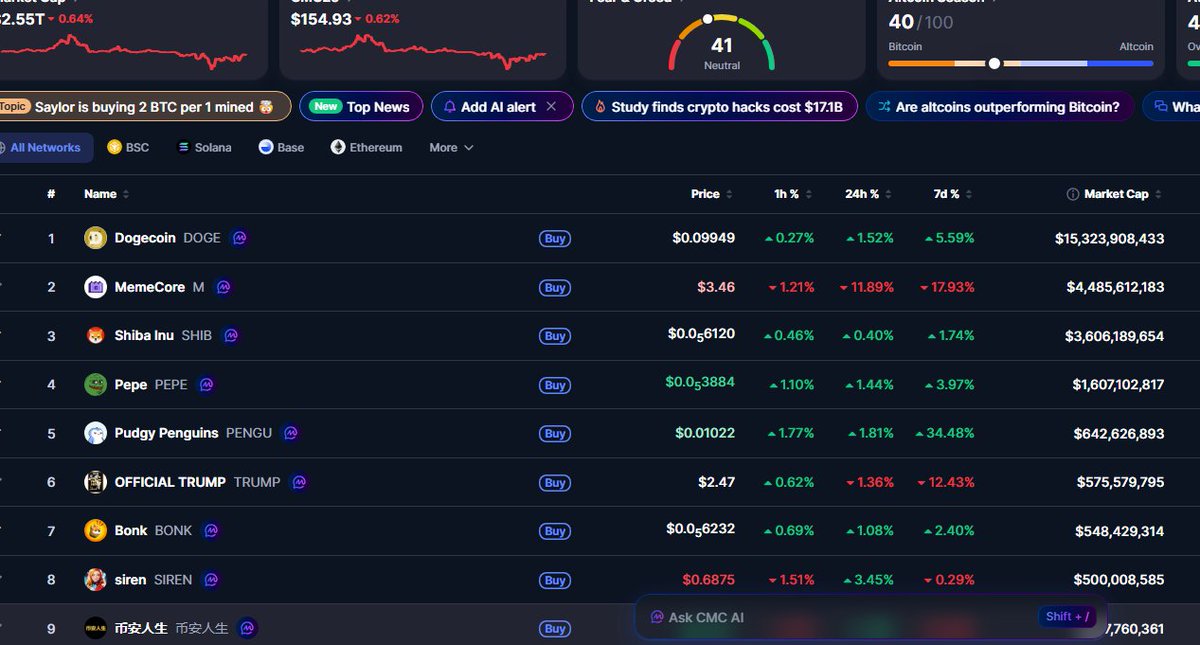Click the Fear & Greed gauge
1200x645 pixels.
click(x=722, y=43)
